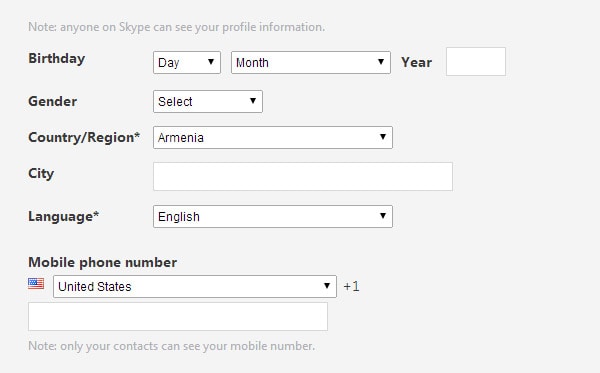Image resolution: width=600 pixels, height=373 pixels.
Task: Click the Year label
Action: (x=416, y=62)
